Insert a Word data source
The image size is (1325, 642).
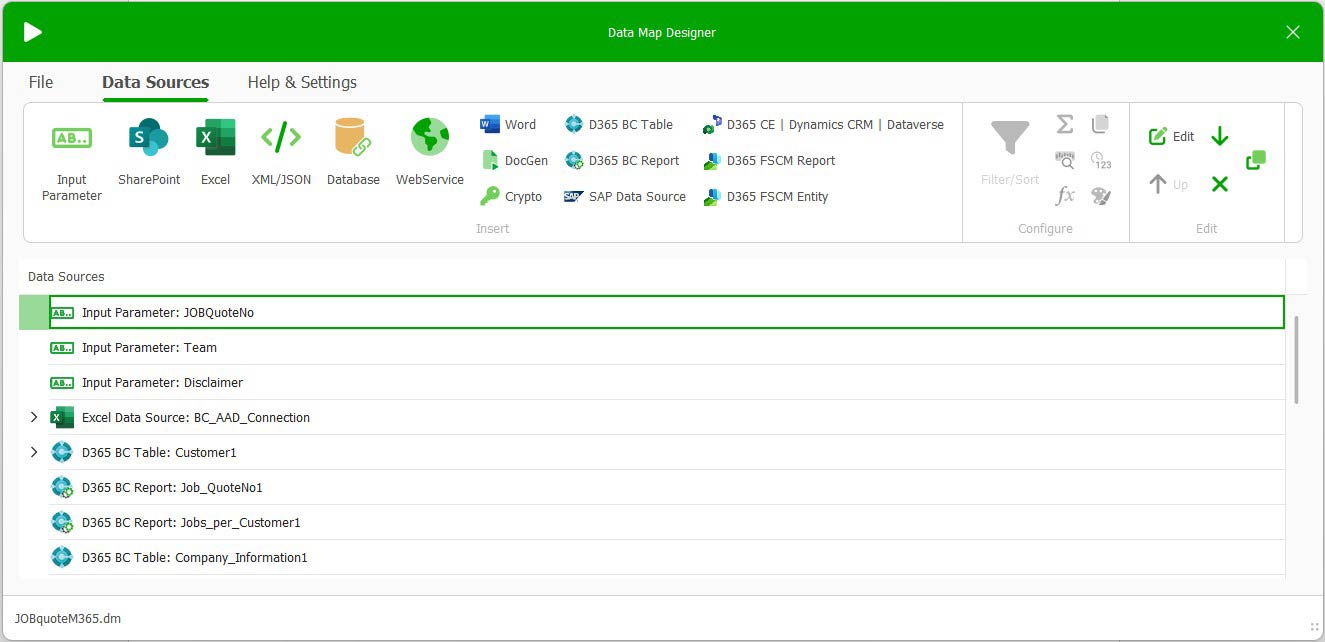(x=509, y=123)
